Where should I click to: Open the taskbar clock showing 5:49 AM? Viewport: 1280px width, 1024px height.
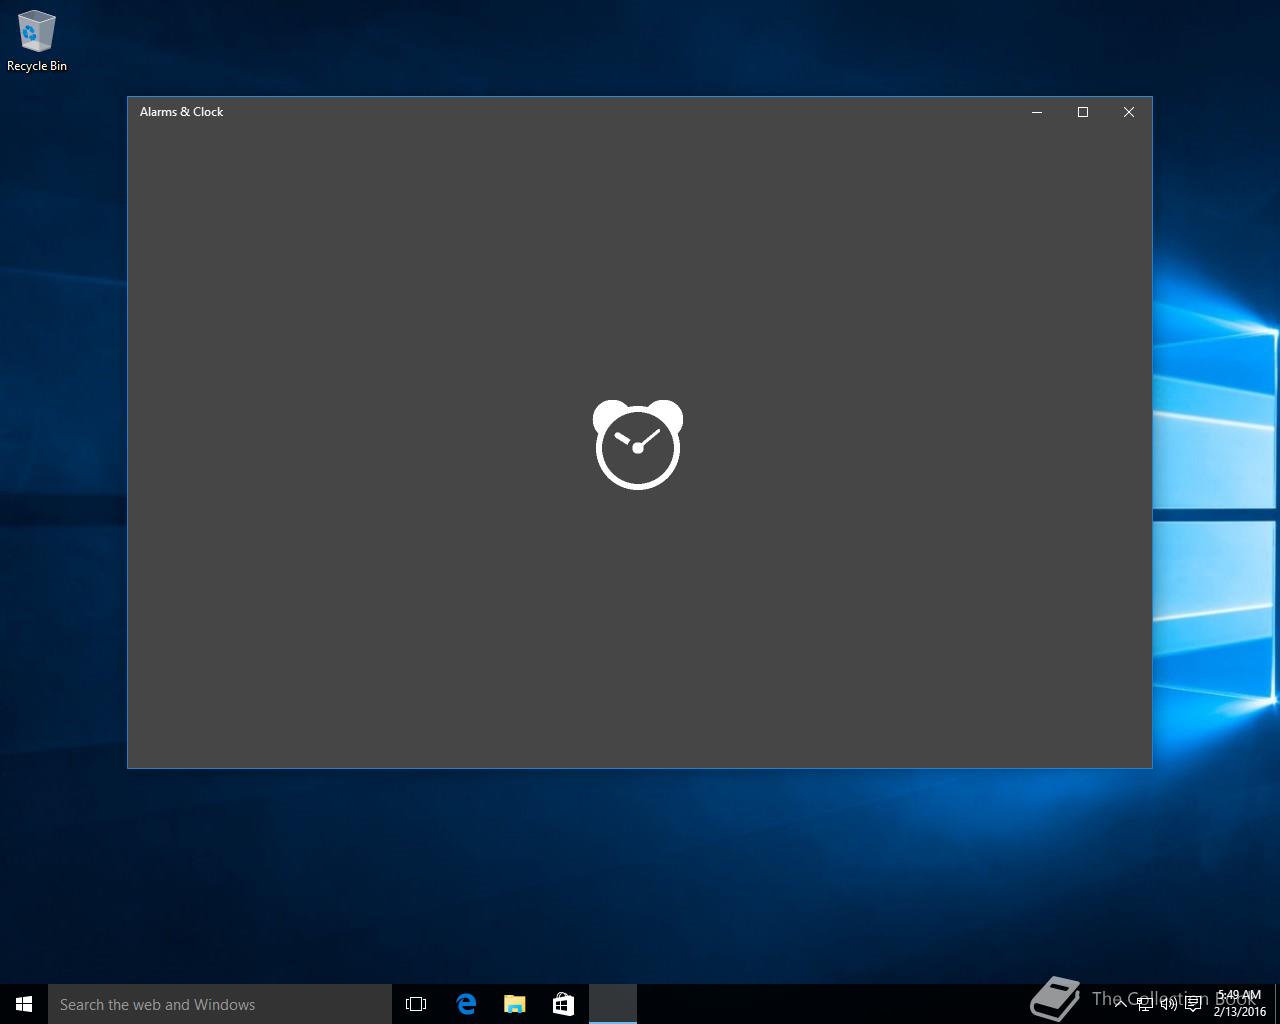pyautogui.click(x=1240, y=1004)
